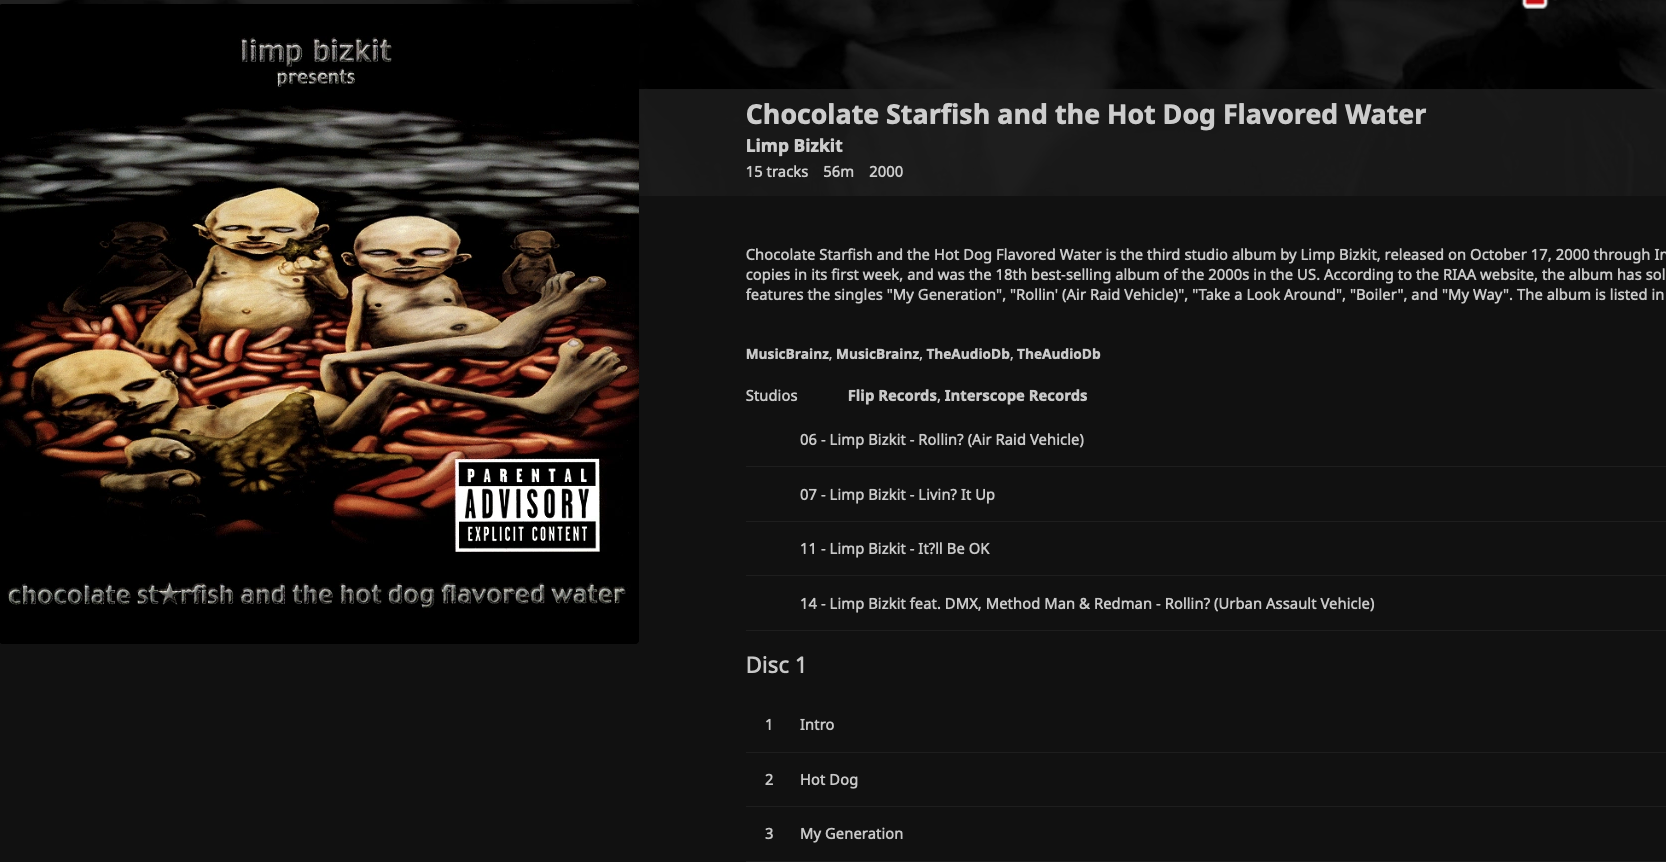Open the album cover artwork image
Viewport: 1666px width, 862px height.
click(x=319, y=324)
